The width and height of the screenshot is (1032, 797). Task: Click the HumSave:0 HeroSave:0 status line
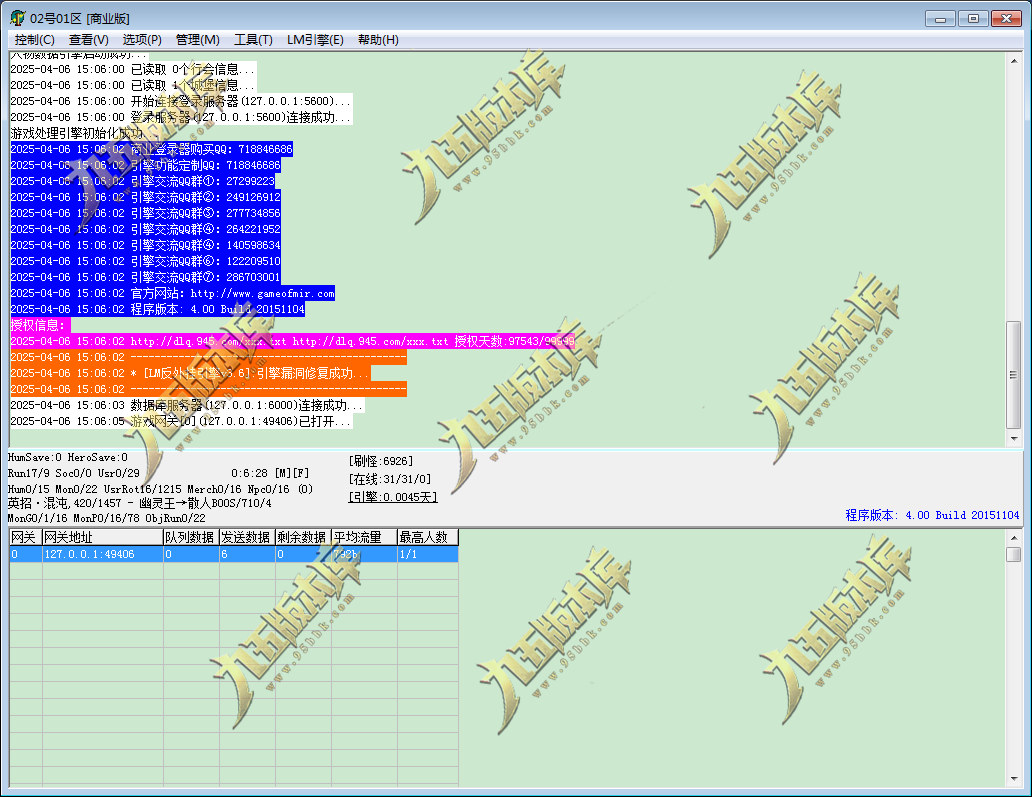click(x=68, y=457)
